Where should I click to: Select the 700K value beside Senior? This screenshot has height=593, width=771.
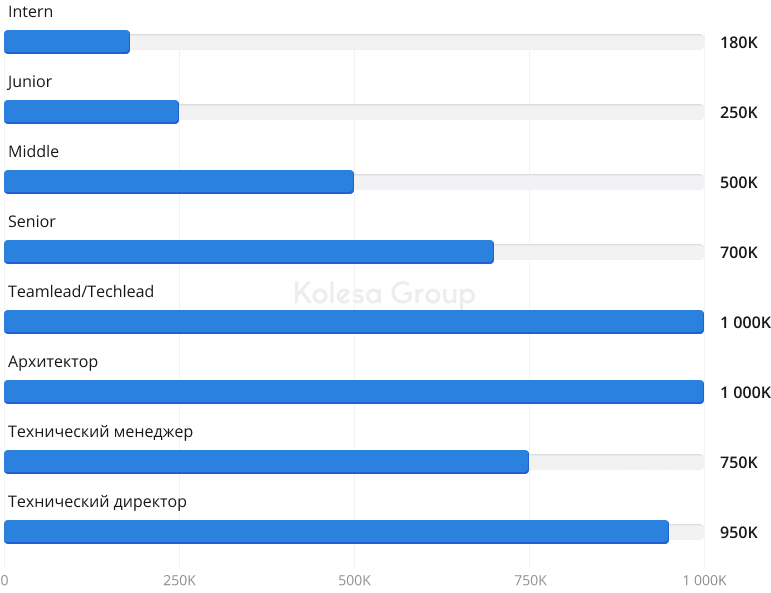(x=739, y=253)
